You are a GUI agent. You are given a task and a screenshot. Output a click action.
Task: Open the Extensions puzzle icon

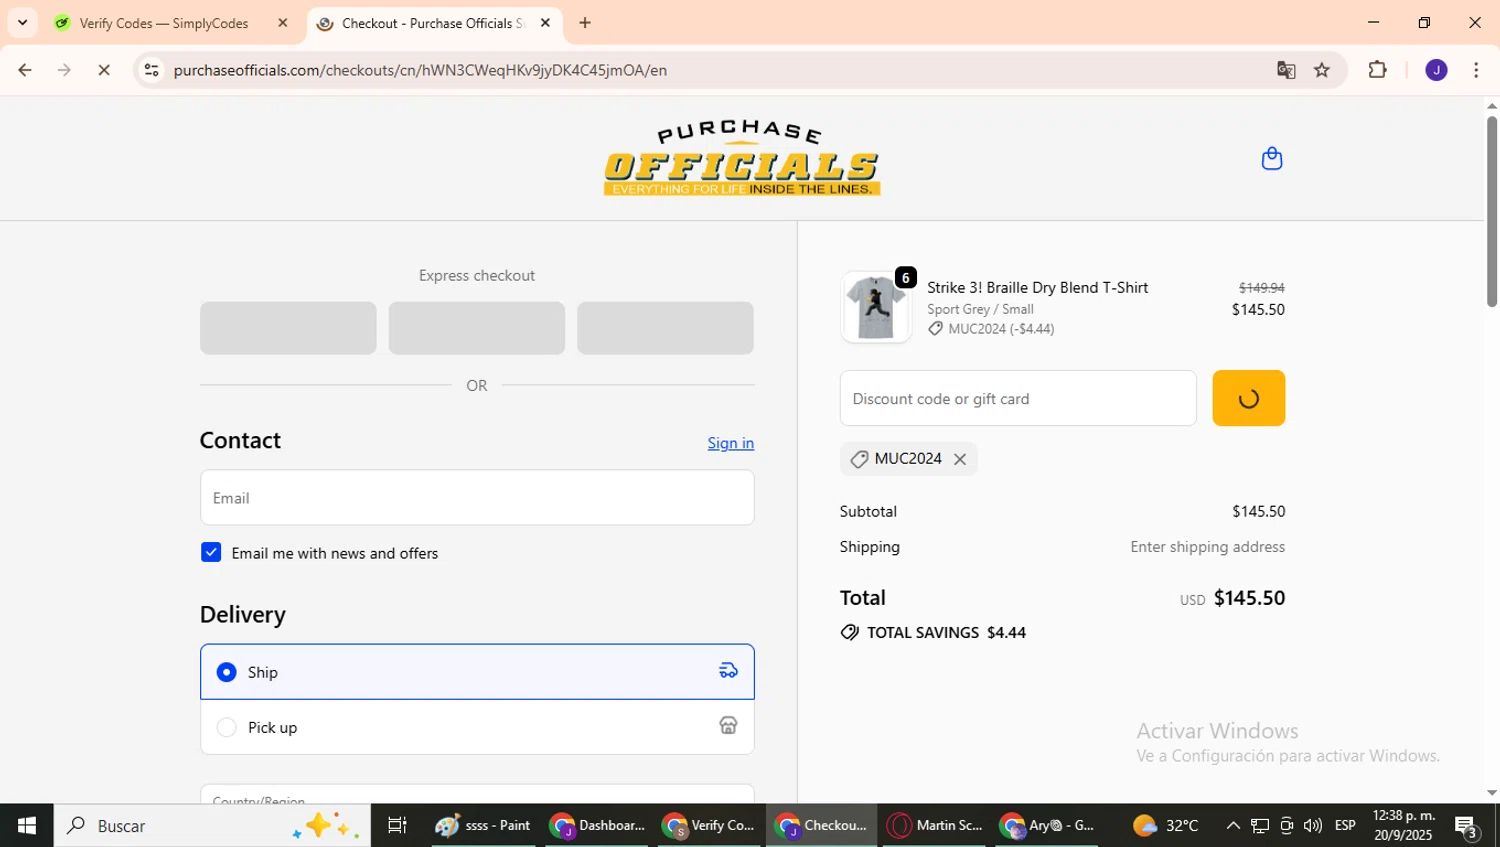[x=1377, y=70]
